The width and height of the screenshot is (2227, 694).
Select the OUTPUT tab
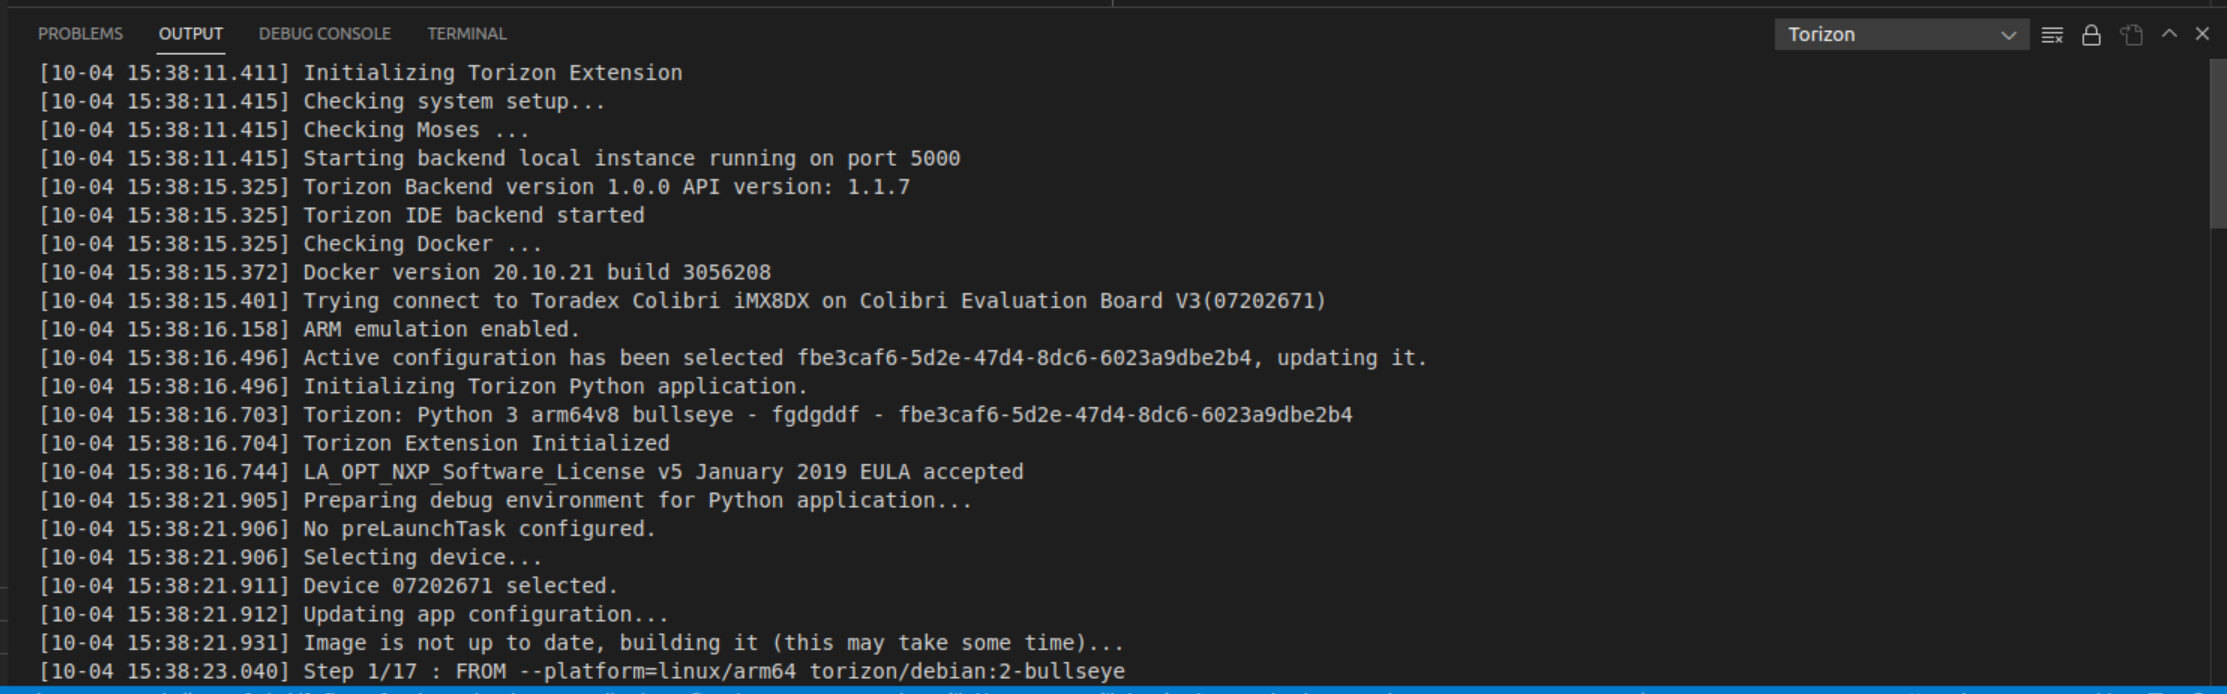(190, 34)
